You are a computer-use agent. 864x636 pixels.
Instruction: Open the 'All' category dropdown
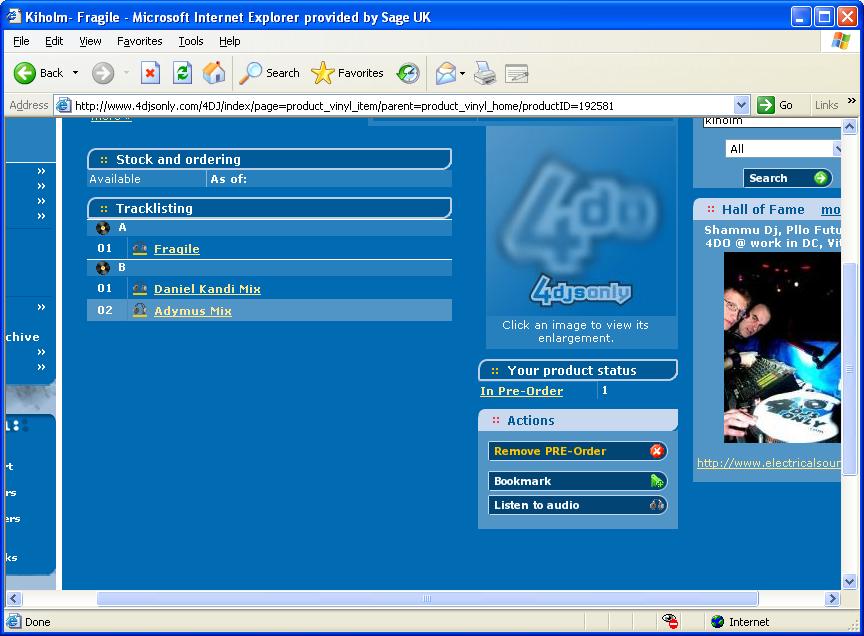[785, 149]
